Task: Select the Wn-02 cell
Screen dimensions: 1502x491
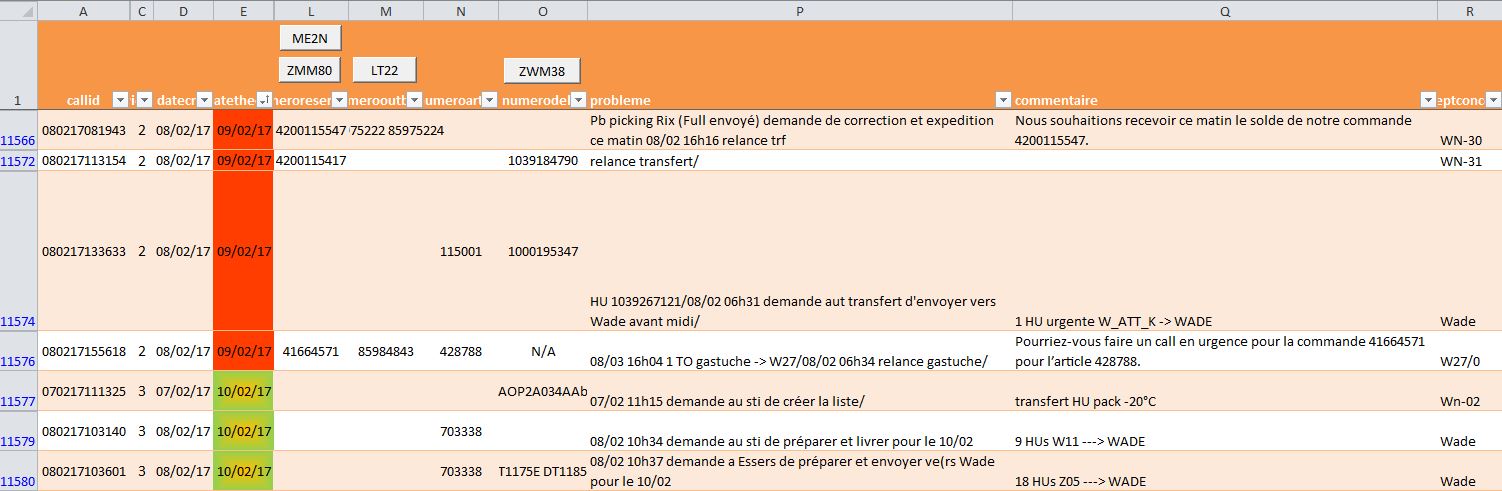Action: click(1470, 391)
